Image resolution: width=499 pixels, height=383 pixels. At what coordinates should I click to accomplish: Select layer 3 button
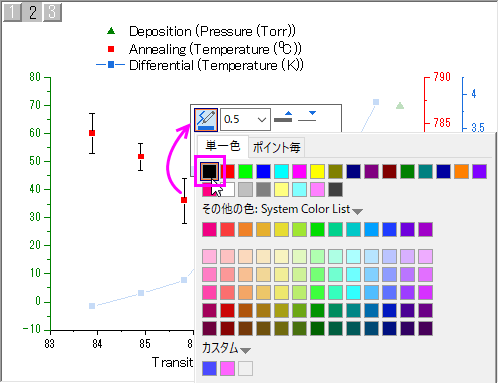pyautogui.click(x=52, y=12)
